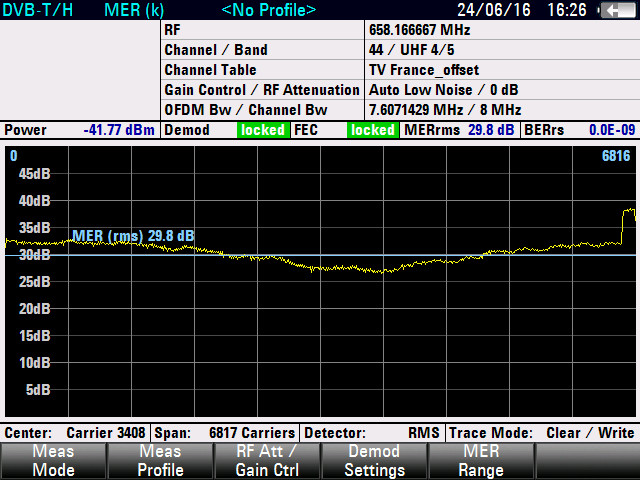Click the date 24/06/16
Screen dimensions: 640x480
coord(494,10)
